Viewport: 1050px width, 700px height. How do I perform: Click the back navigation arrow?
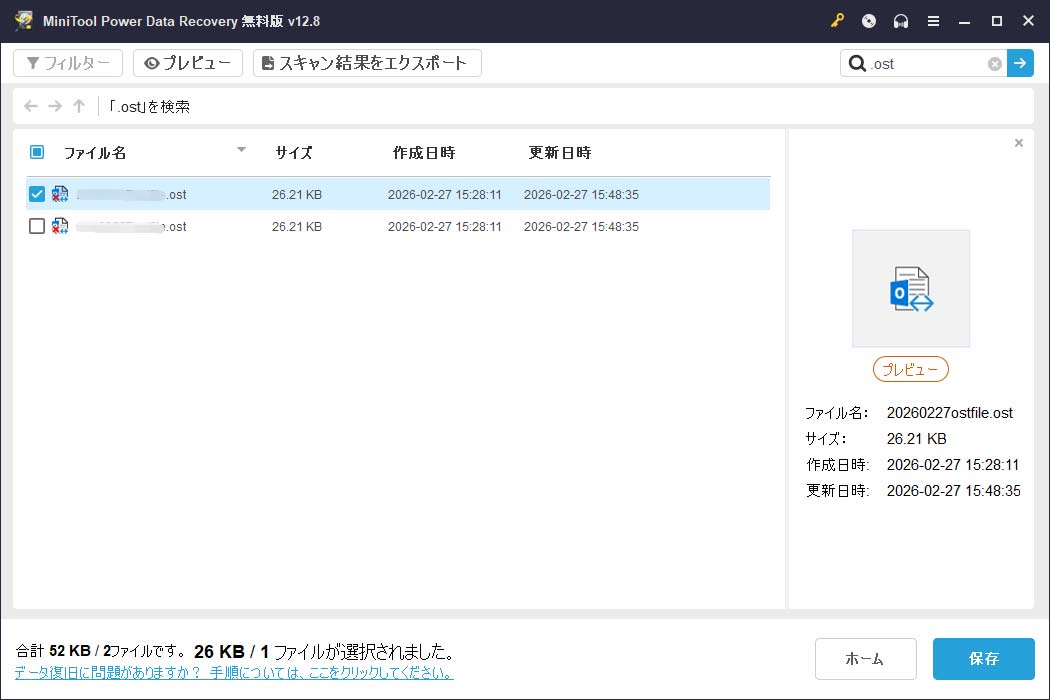[x=31, y=105]
